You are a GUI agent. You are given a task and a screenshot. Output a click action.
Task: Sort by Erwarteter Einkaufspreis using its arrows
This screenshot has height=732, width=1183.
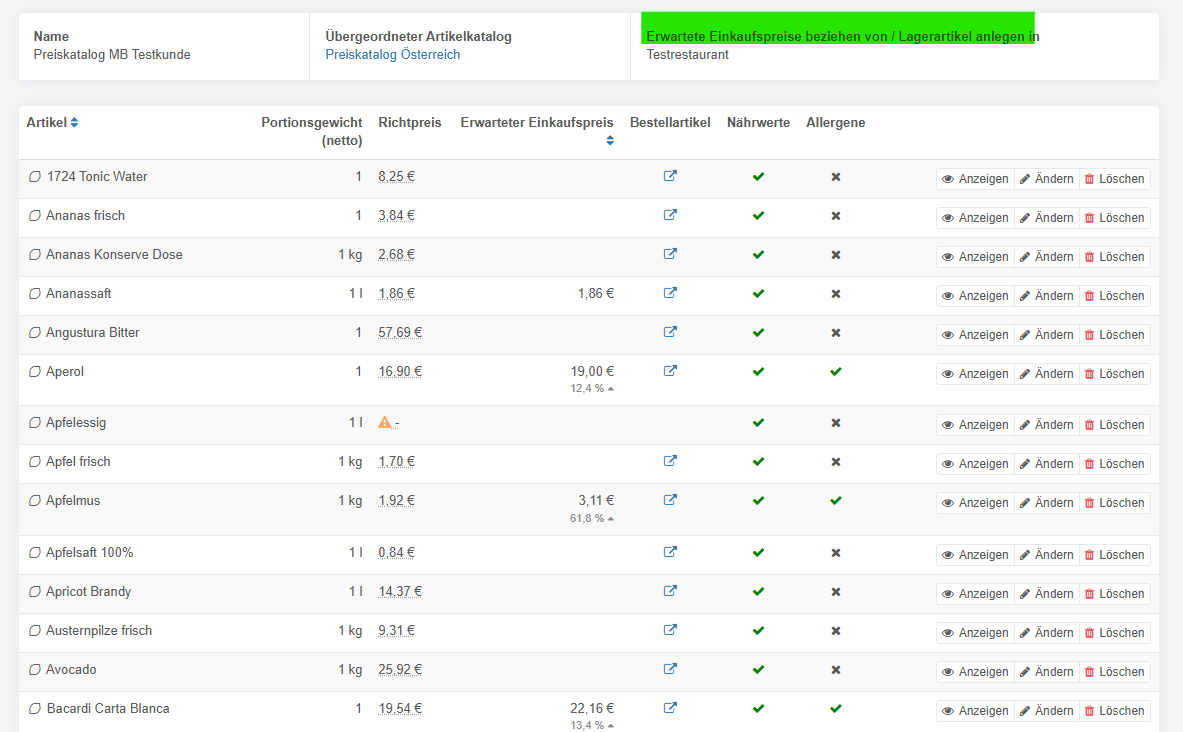pyautogui.click(x=610, y=140)
